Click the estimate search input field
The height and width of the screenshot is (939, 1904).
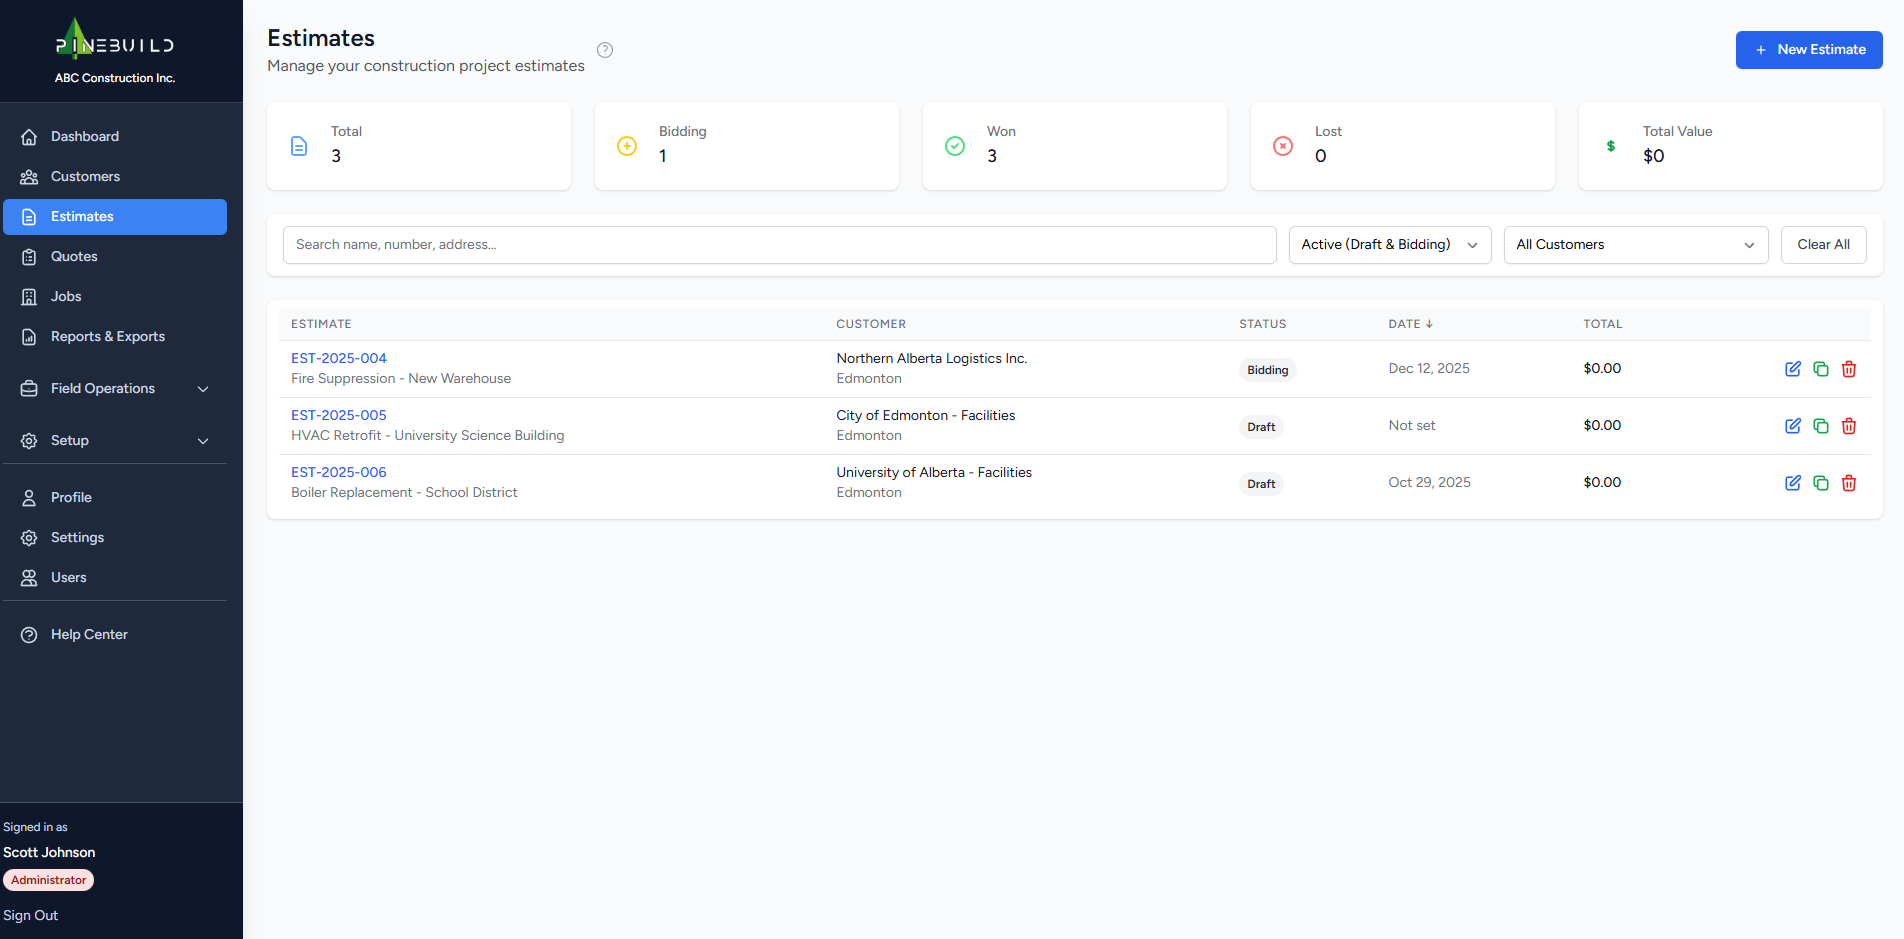[x=779, y=245]
